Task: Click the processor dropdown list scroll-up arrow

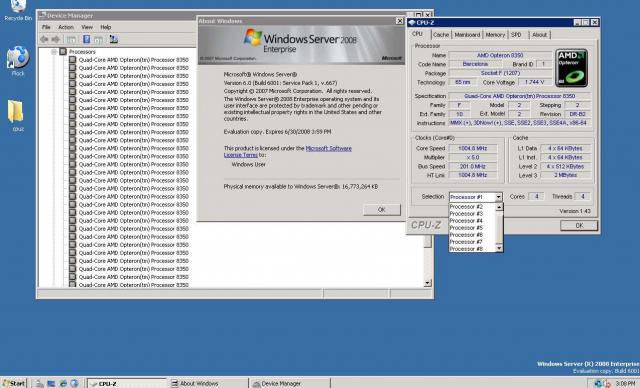Action: [499, 207]
